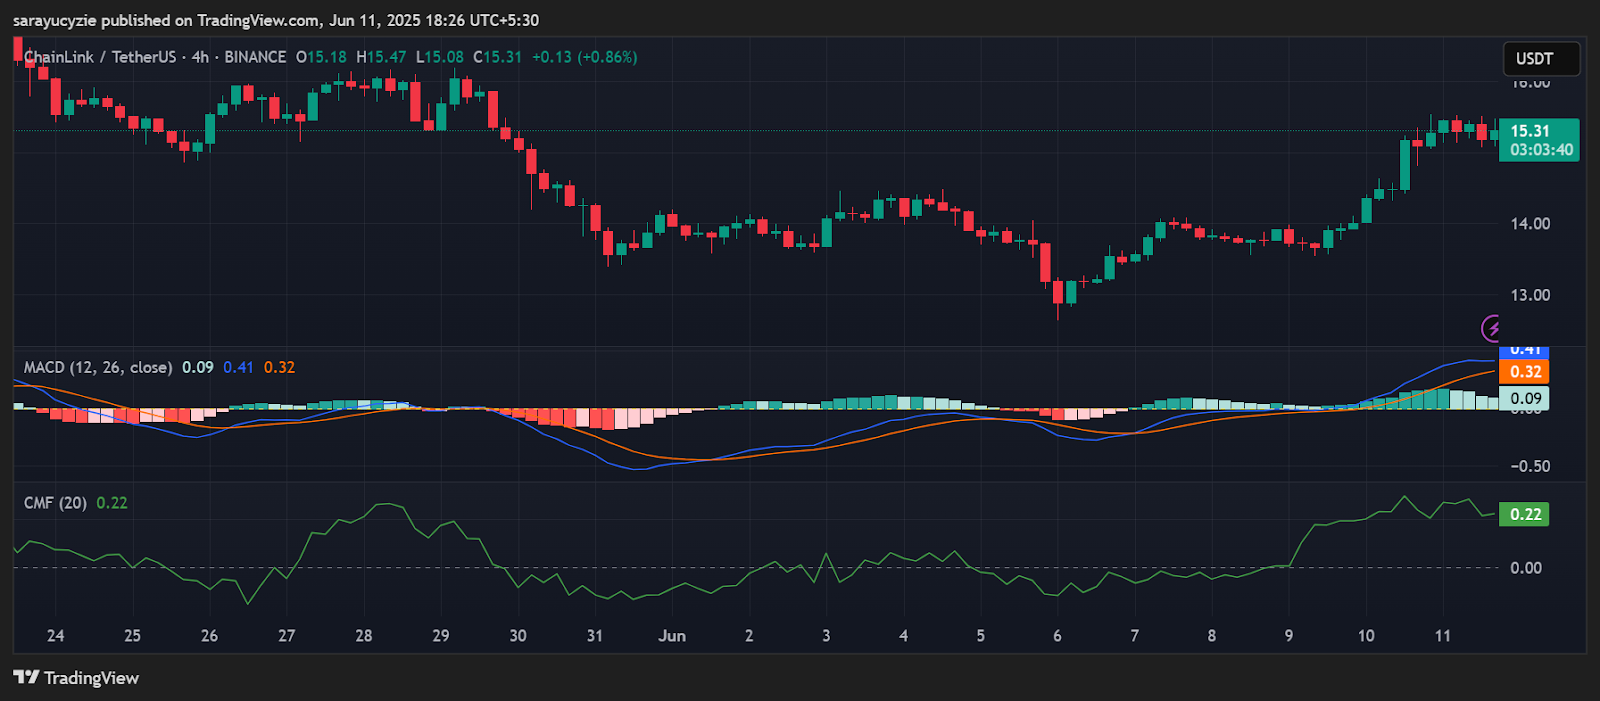This screenshot has width=1600, height=701.
Task: Select the MACD (12, 26, close) indicator label
Action: pyautogui.click(x=97, y=368)
